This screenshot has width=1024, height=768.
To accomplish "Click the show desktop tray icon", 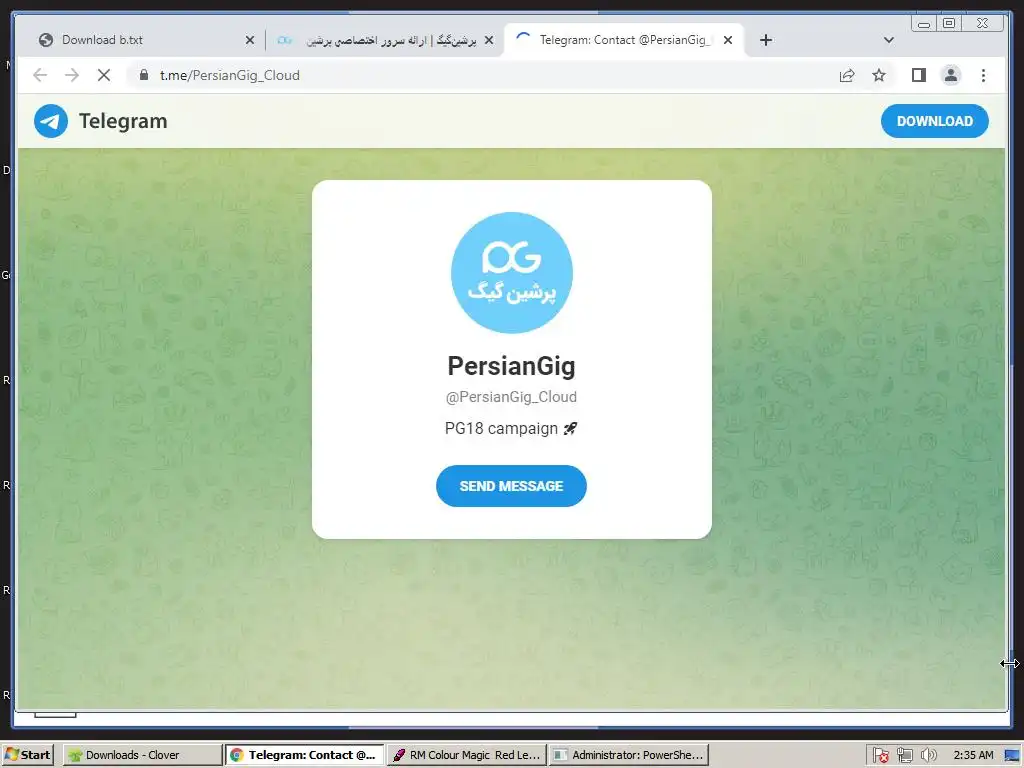I will click(x=1013, y=756).
